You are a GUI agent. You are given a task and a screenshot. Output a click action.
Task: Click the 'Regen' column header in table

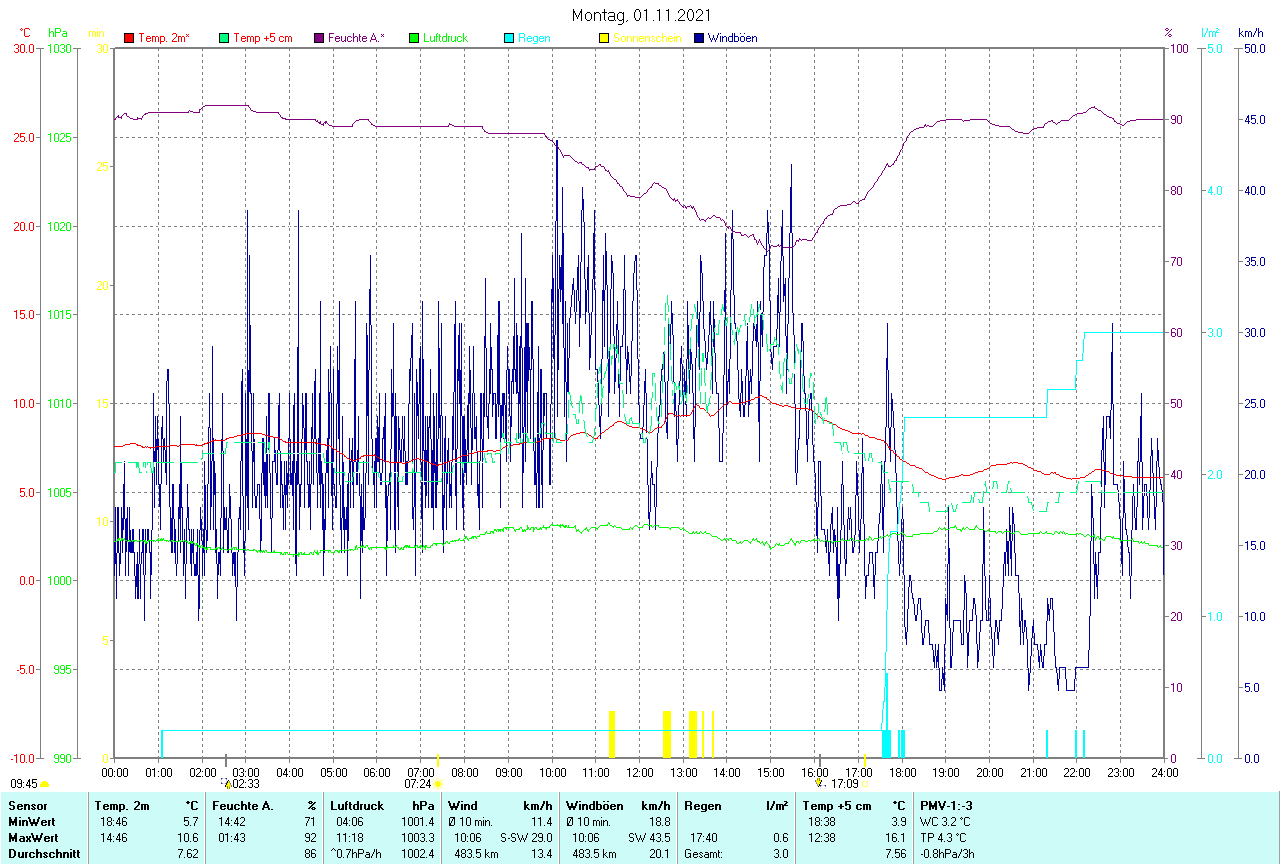[702, 805]
